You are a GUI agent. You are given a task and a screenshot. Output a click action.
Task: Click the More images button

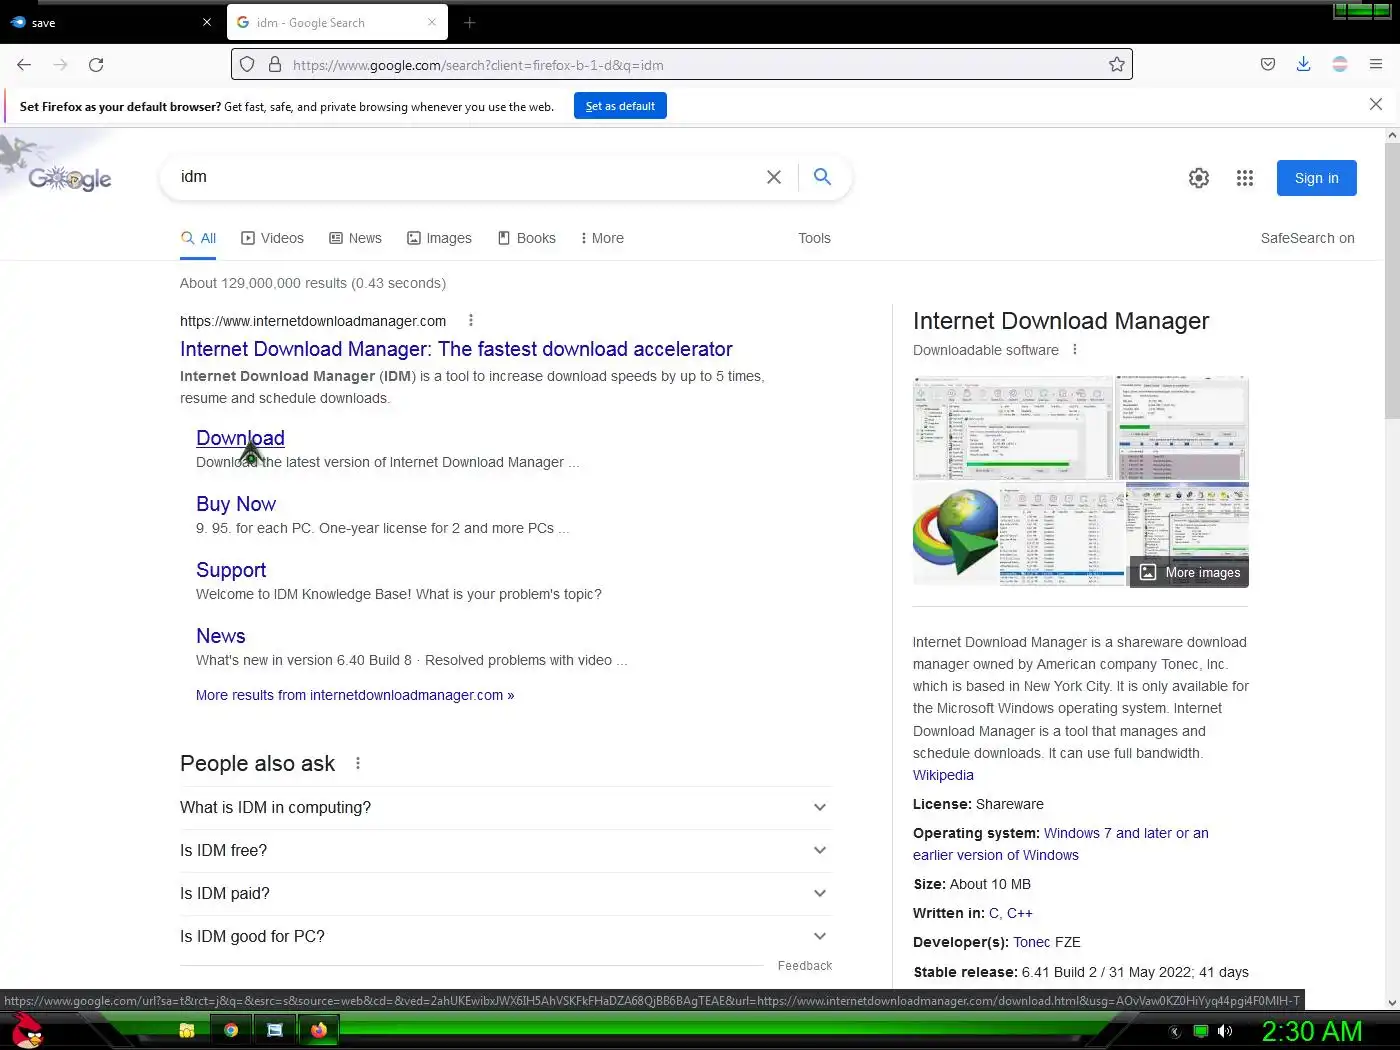pos(1190,573)
